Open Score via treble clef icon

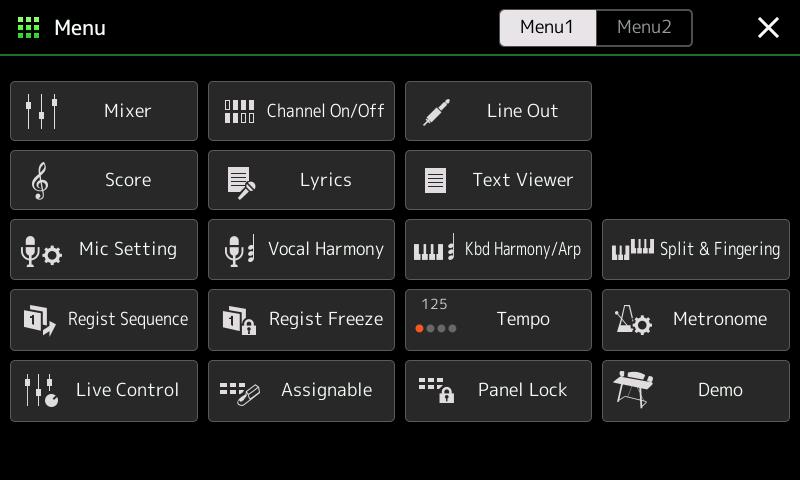(40, 181)
